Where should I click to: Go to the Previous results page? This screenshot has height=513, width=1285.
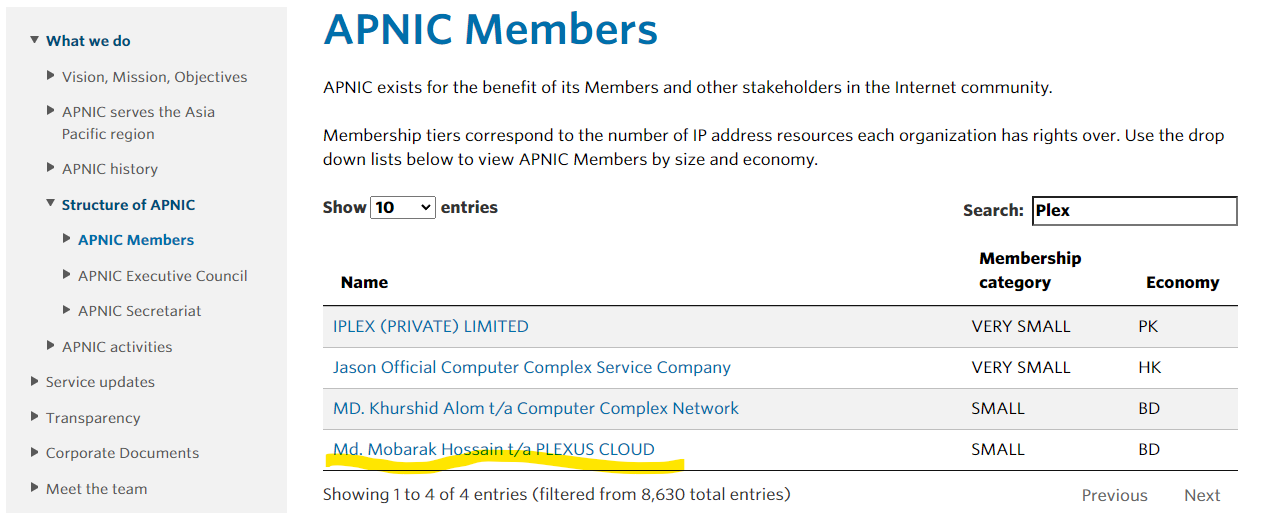[x=1114, y=495]
